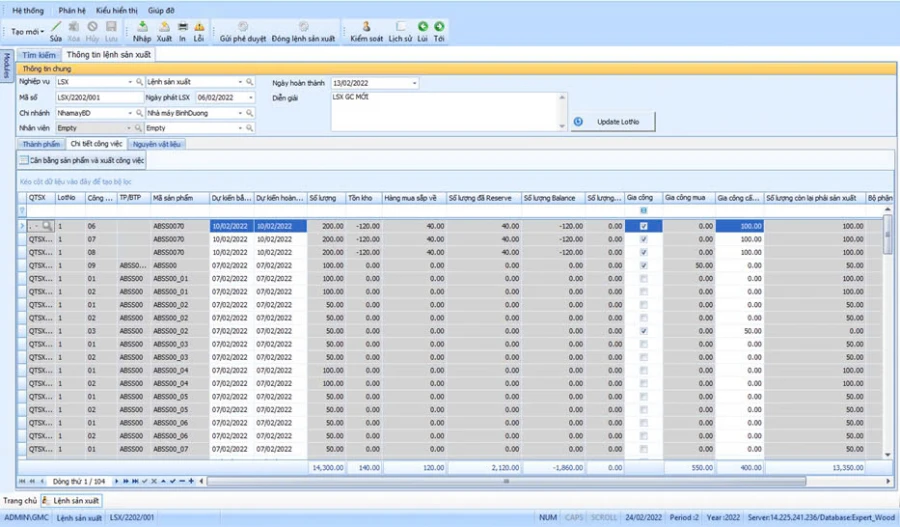Viewport: 900px width, 527px height.
Task: Go to Trang chủ bottom tab
Action: [x=20, y=501]
